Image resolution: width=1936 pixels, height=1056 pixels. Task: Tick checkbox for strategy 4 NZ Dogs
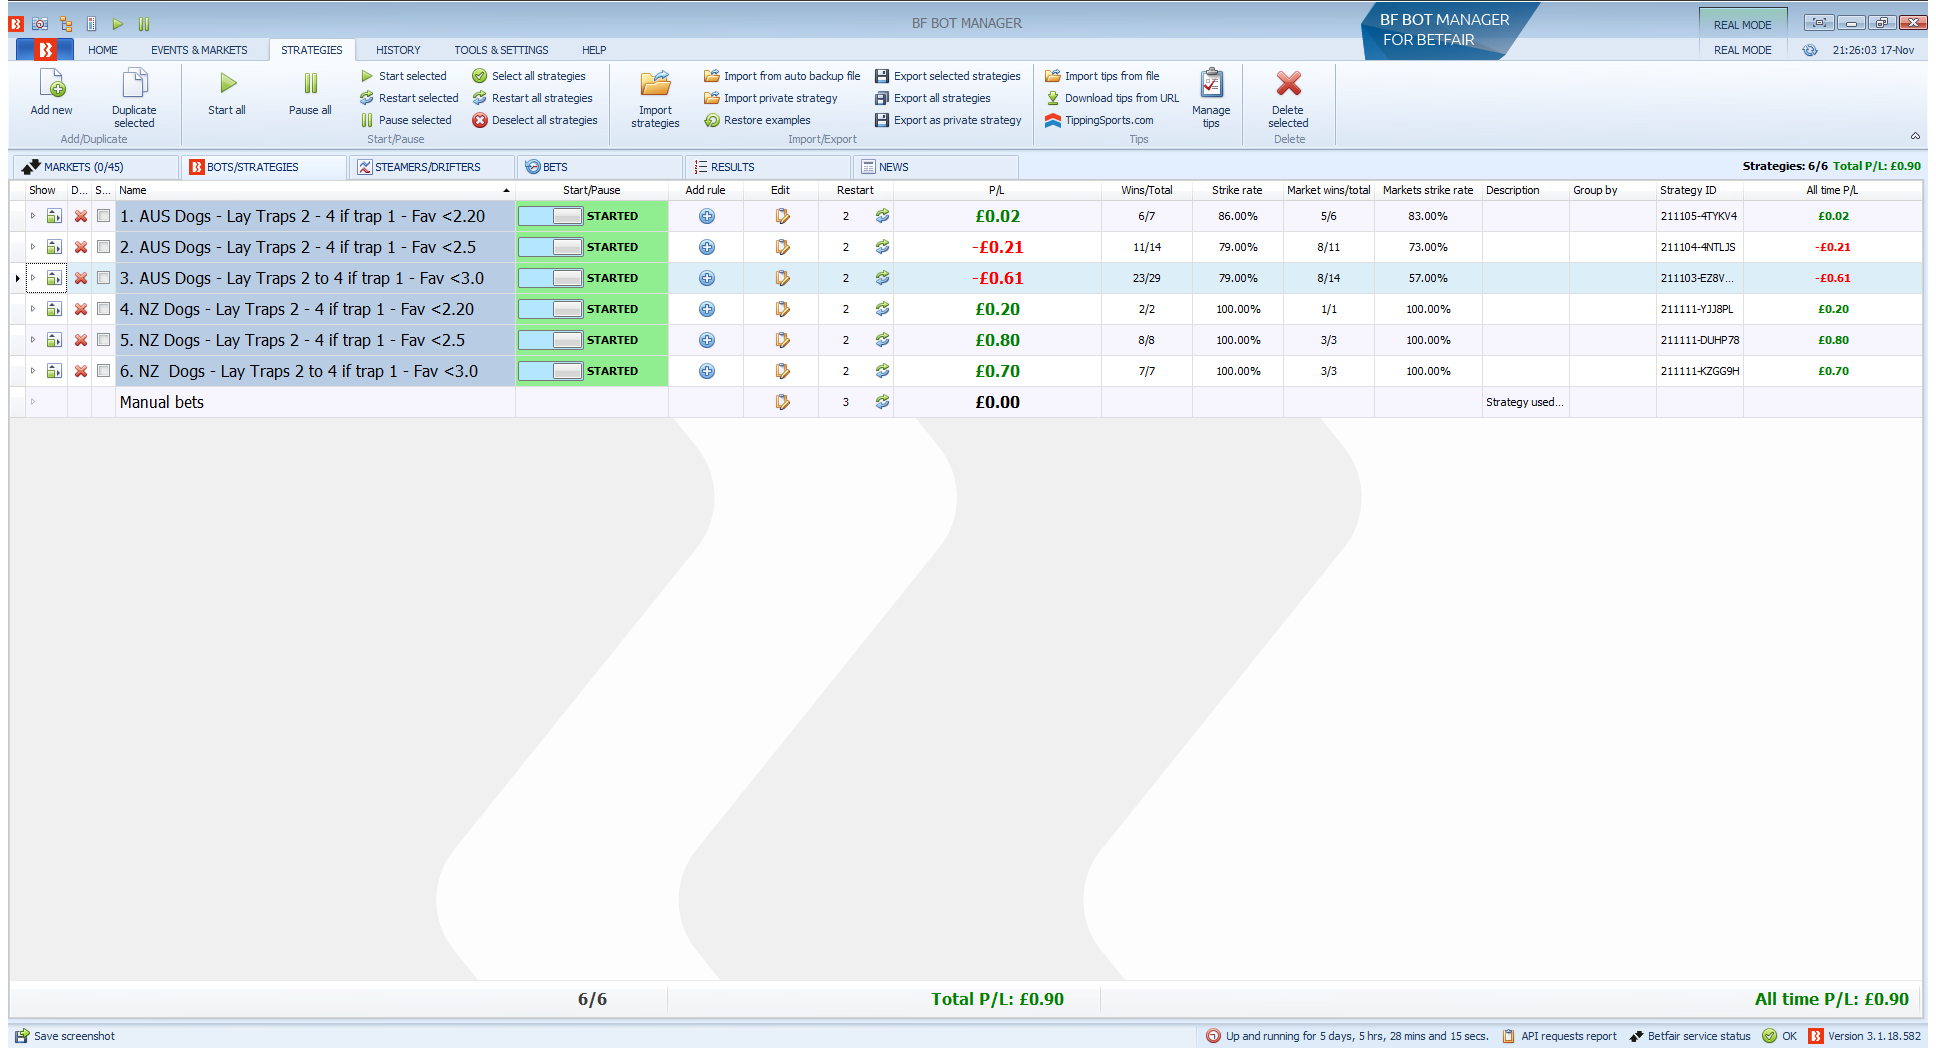point(104,309)
